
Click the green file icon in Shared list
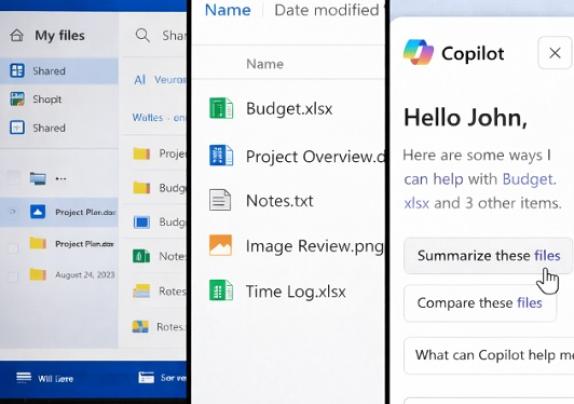pyautogui.click(x=141, y=256)
